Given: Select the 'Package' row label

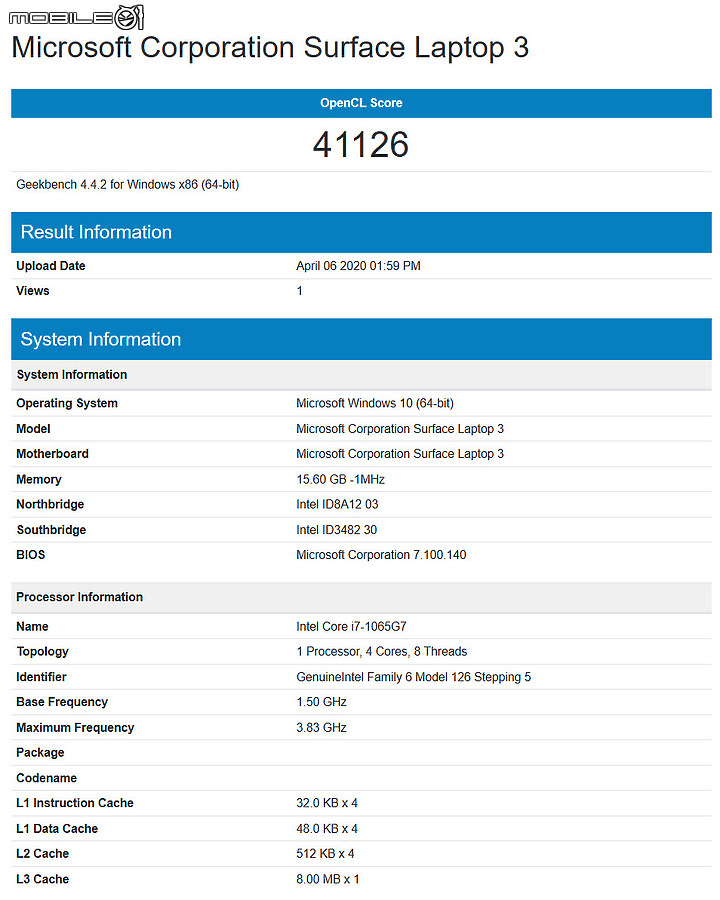Looking at the screenshot, I should click(x=40, y=753).
